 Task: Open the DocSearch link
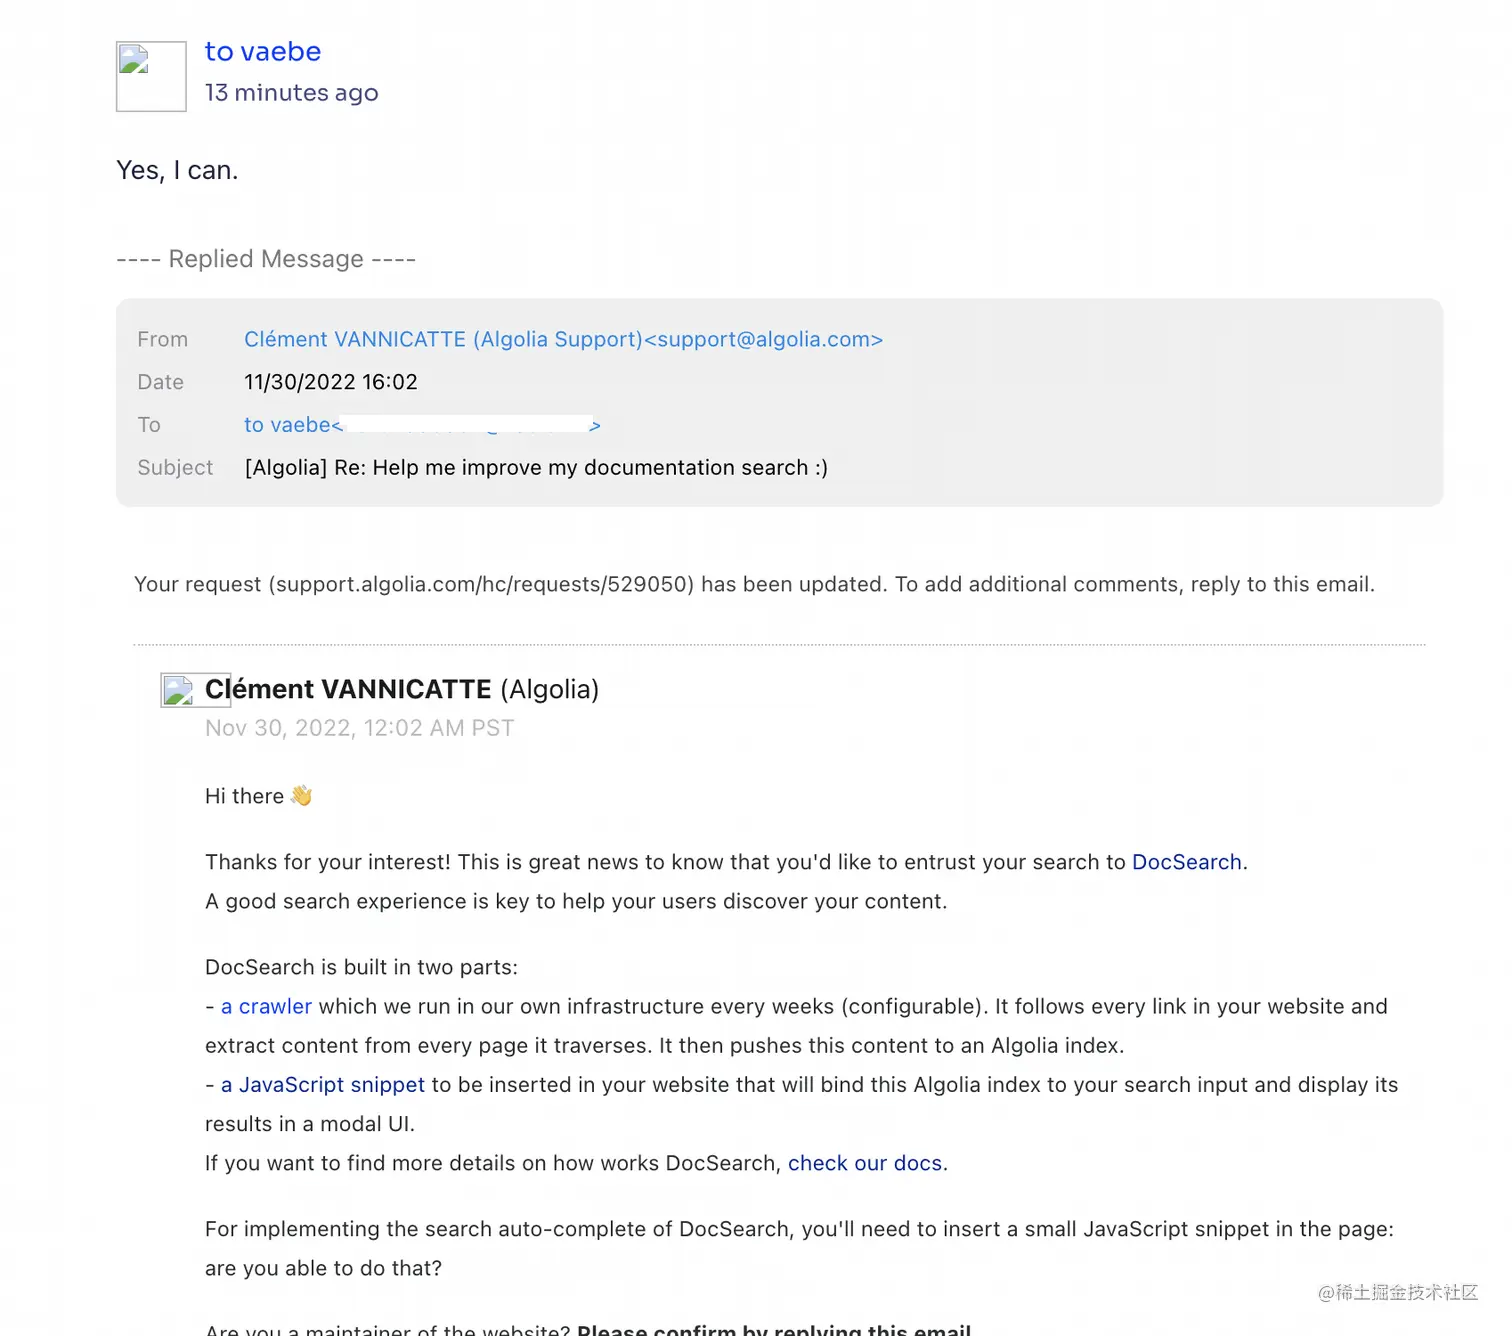1186,862
